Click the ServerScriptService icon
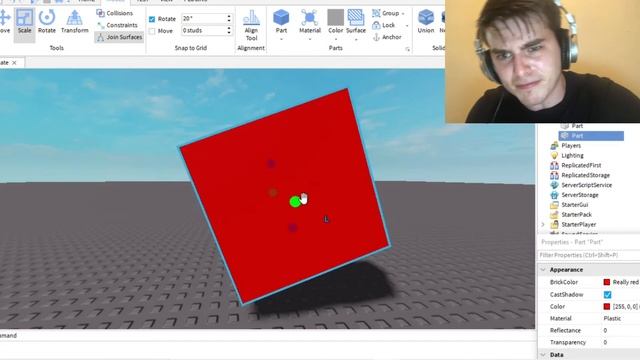The height and width of the screenshot is (360, 640). click(554, 185)
